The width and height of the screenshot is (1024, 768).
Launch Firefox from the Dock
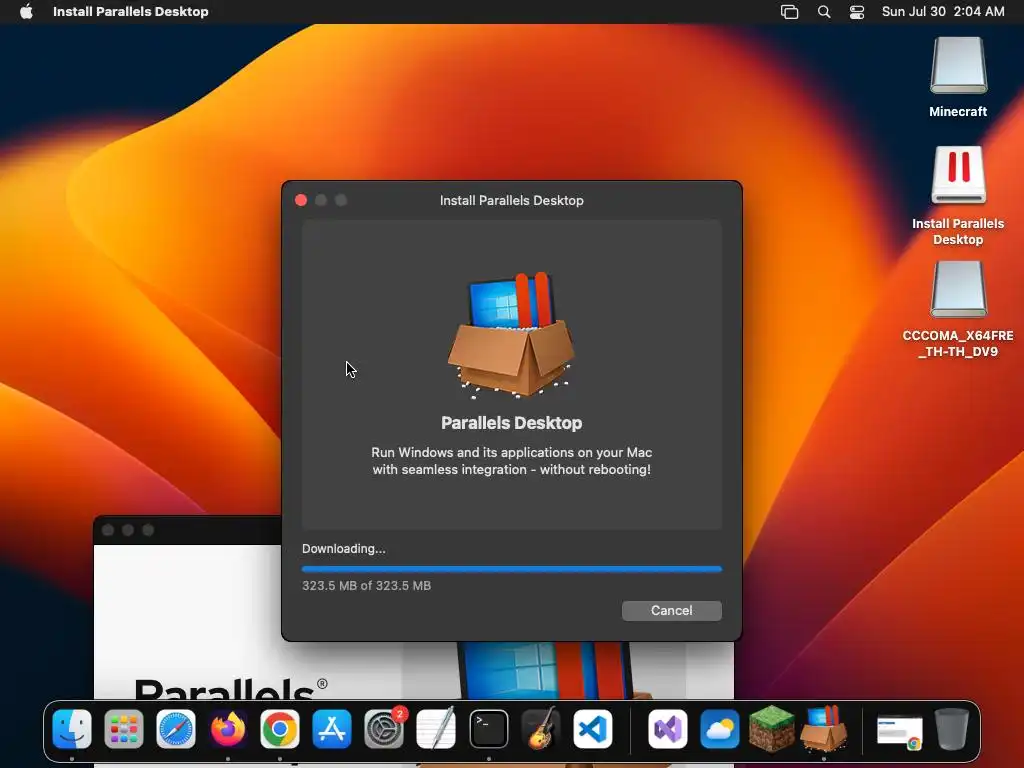(228, 729)
